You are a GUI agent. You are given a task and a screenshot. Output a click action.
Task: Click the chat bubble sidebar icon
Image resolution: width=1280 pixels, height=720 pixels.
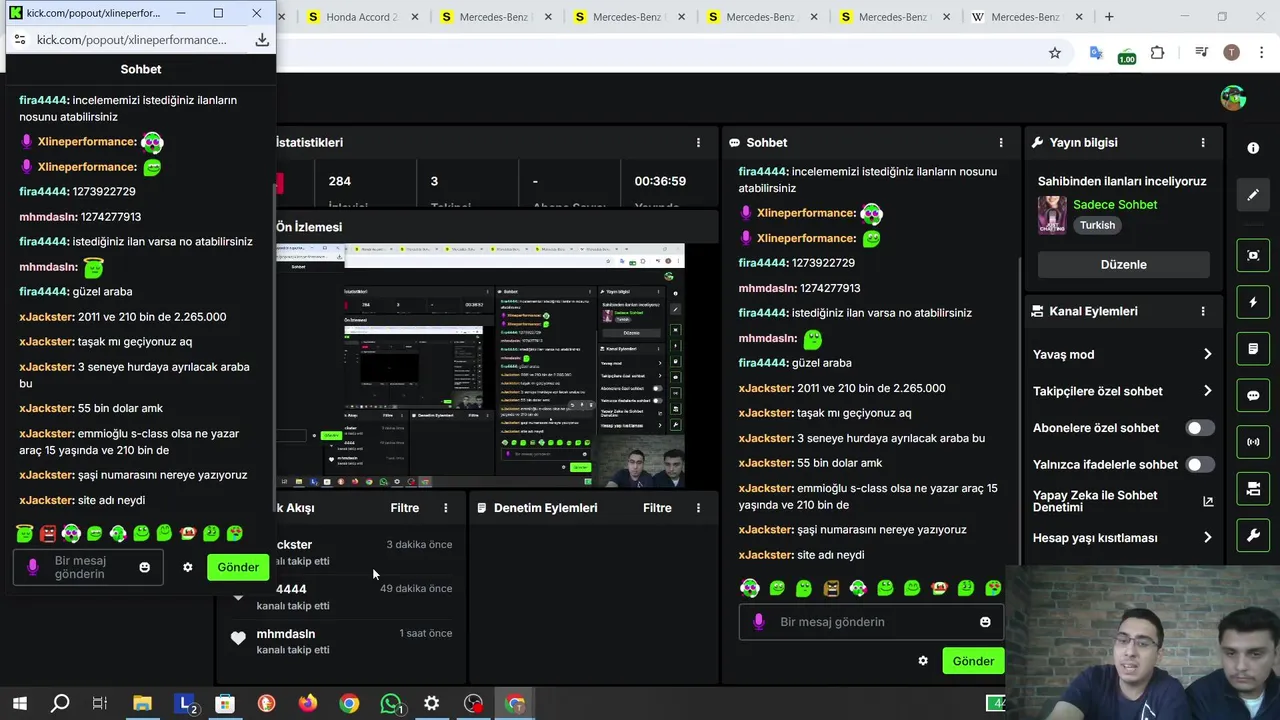tap(1253, 395)
